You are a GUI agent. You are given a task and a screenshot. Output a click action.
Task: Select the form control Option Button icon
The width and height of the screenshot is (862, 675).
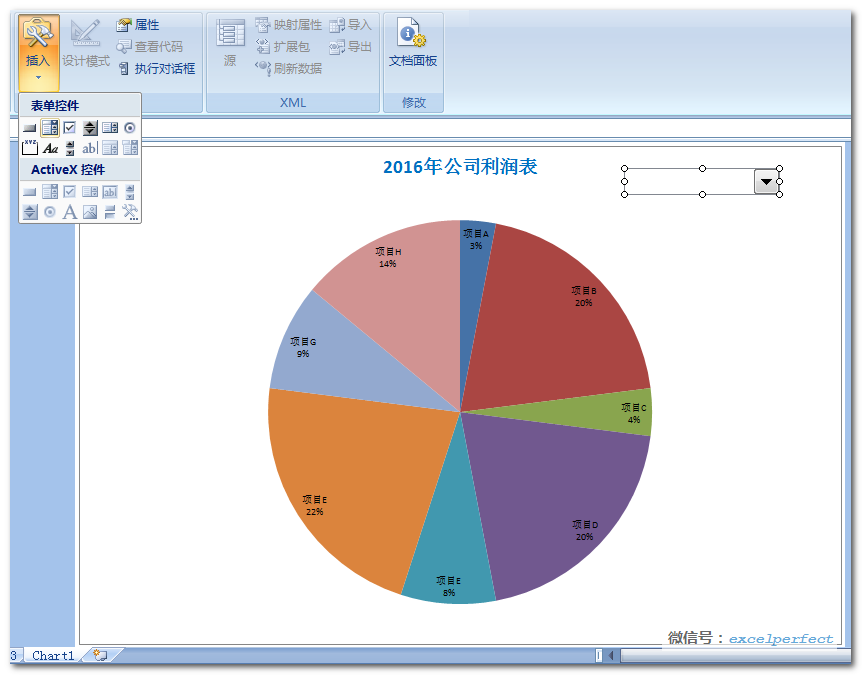tap(130, 128)
